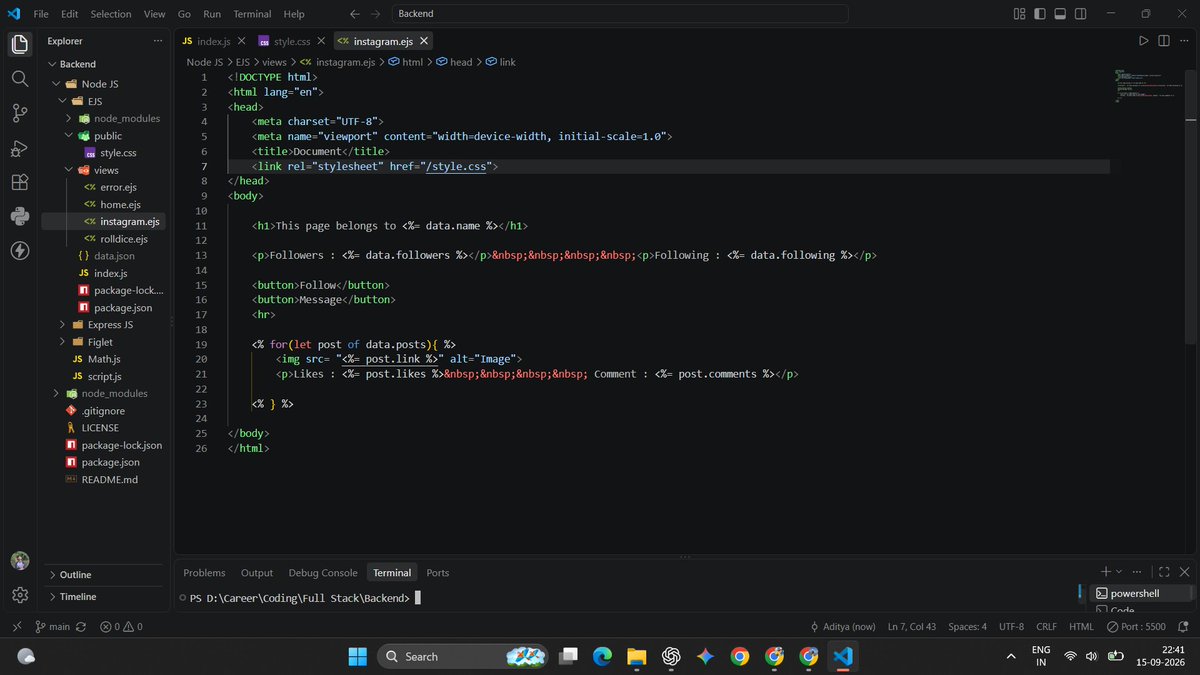Toggle Primary Side Bar visibility
This screenshot has width=1200, height=675.
pos(1040,14)
